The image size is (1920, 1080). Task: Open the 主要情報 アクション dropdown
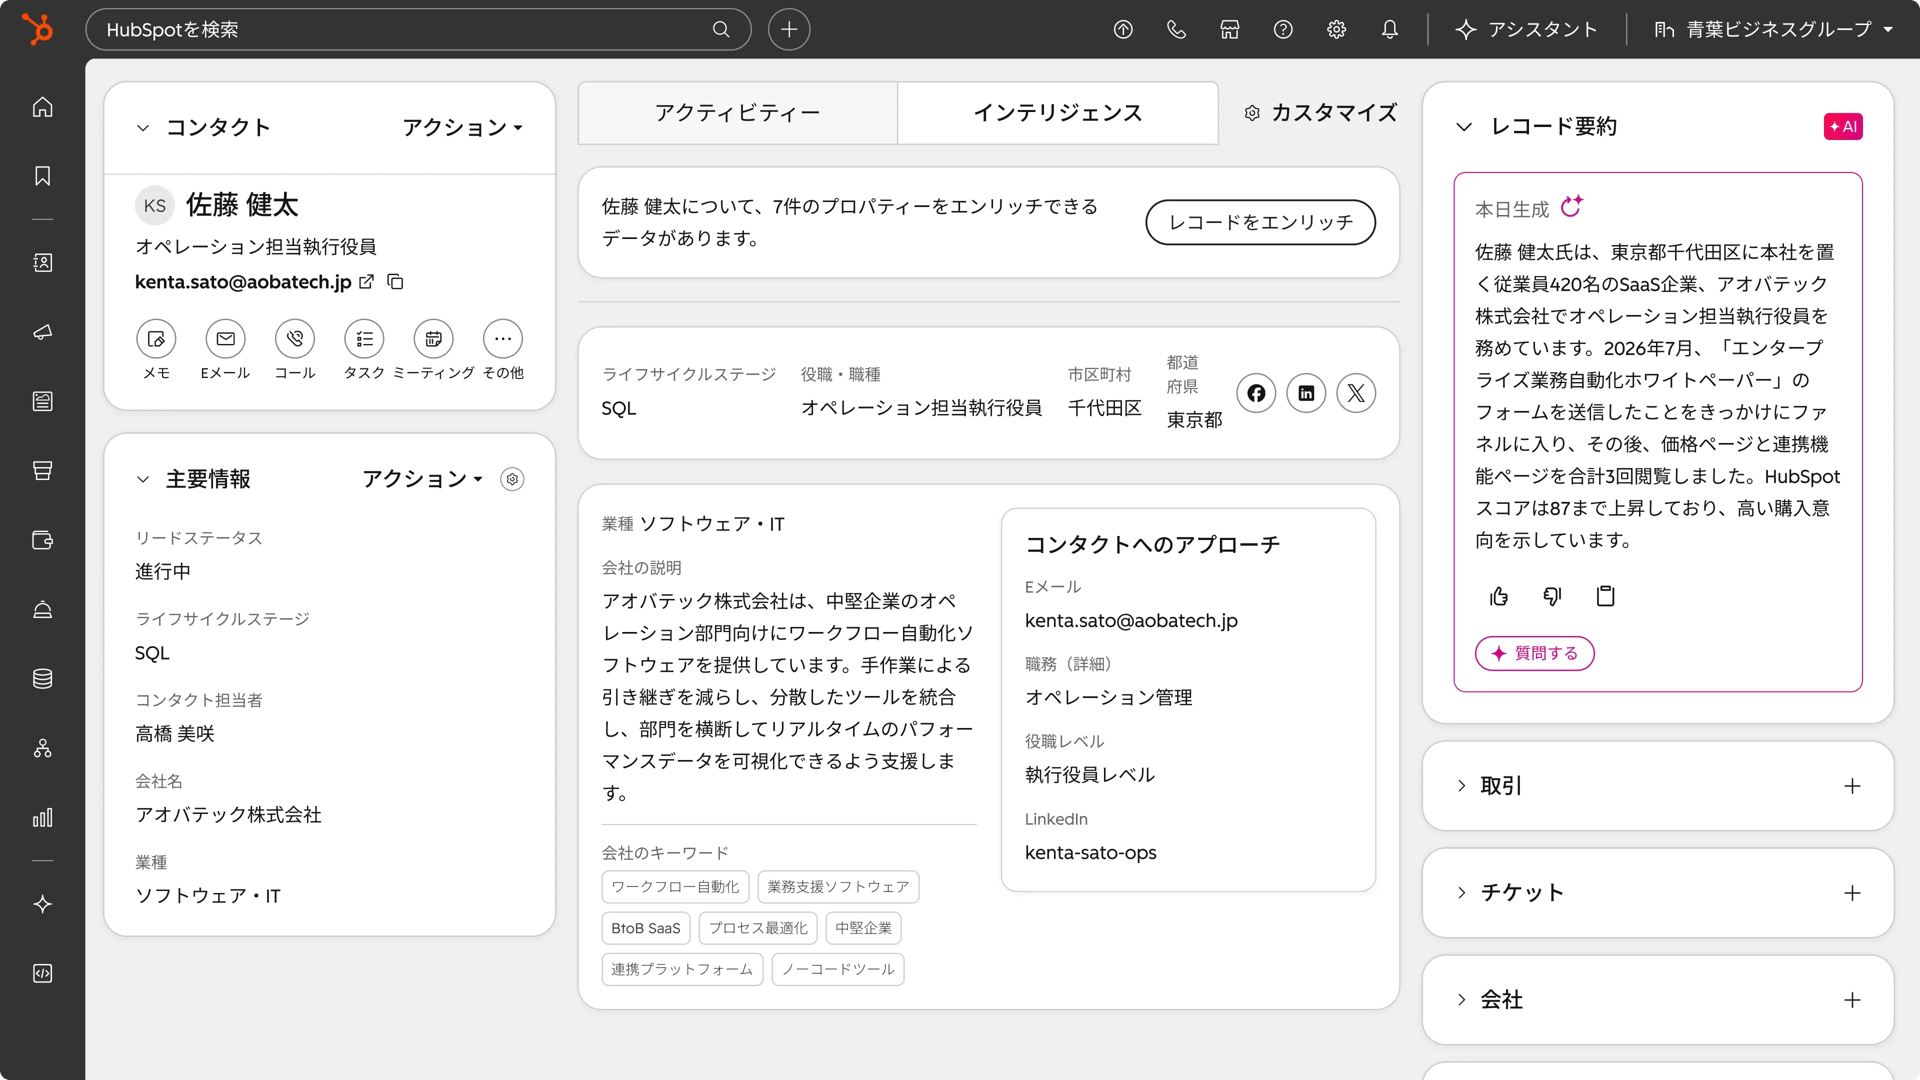(x=423, y=479)
